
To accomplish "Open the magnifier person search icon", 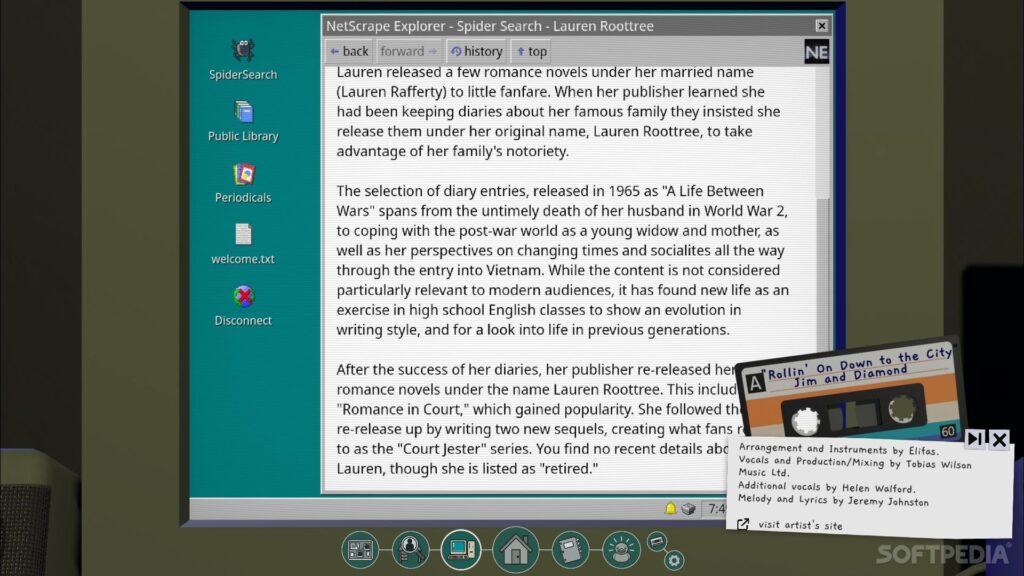I will point(410,549).
